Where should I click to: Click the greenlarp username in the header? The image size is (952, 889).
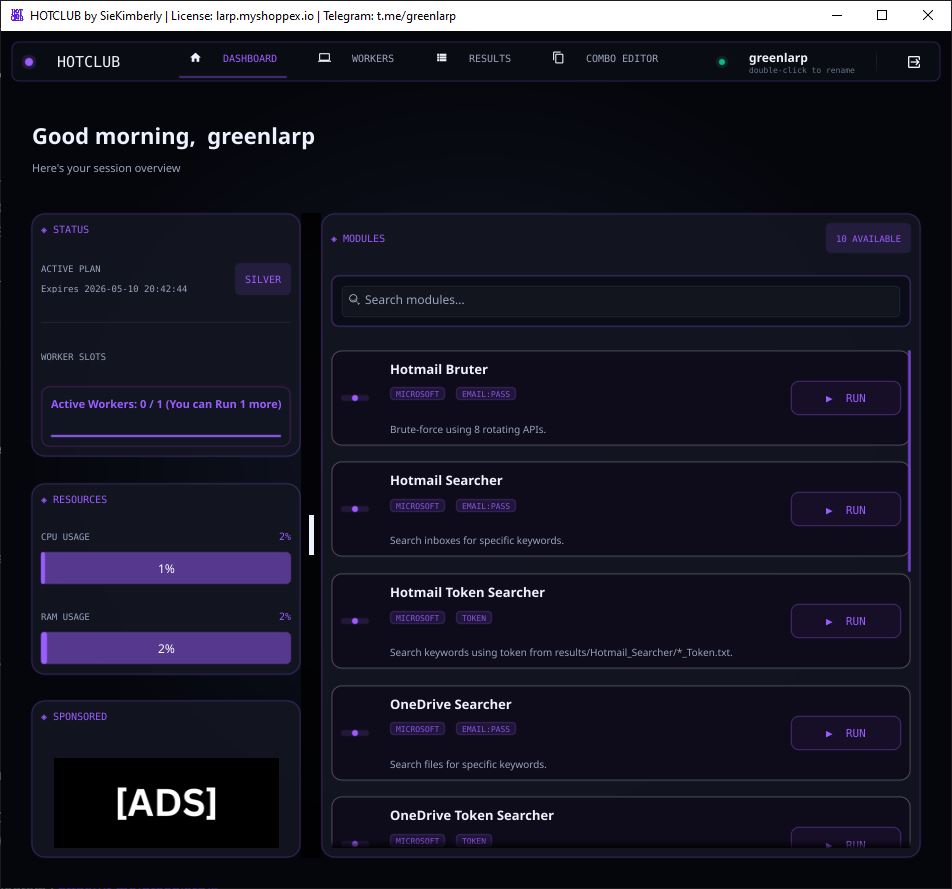[x=778, y=58]
